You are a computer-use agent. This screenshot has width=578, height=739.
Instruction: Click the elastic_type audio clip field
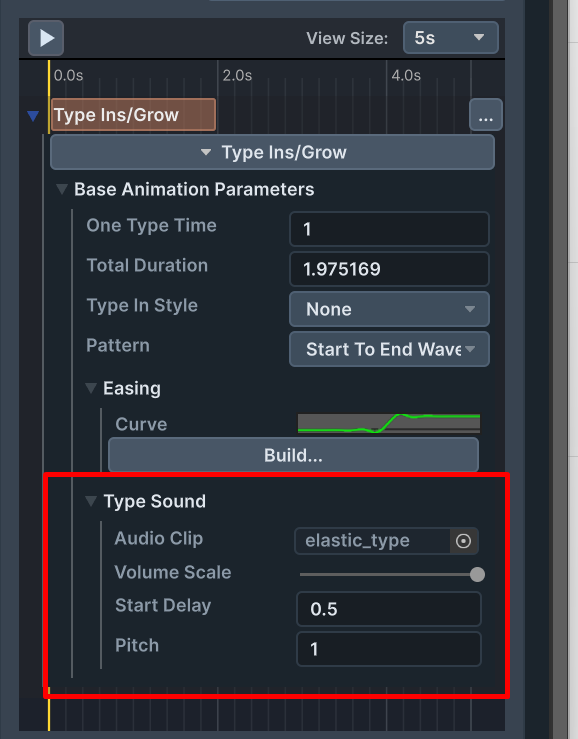[x=372, y=541]
